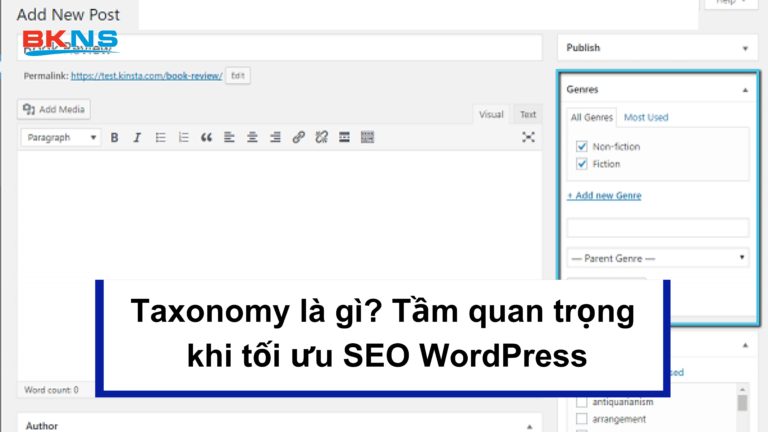
Task: Remove link with unlink icon
Action: 321,138
